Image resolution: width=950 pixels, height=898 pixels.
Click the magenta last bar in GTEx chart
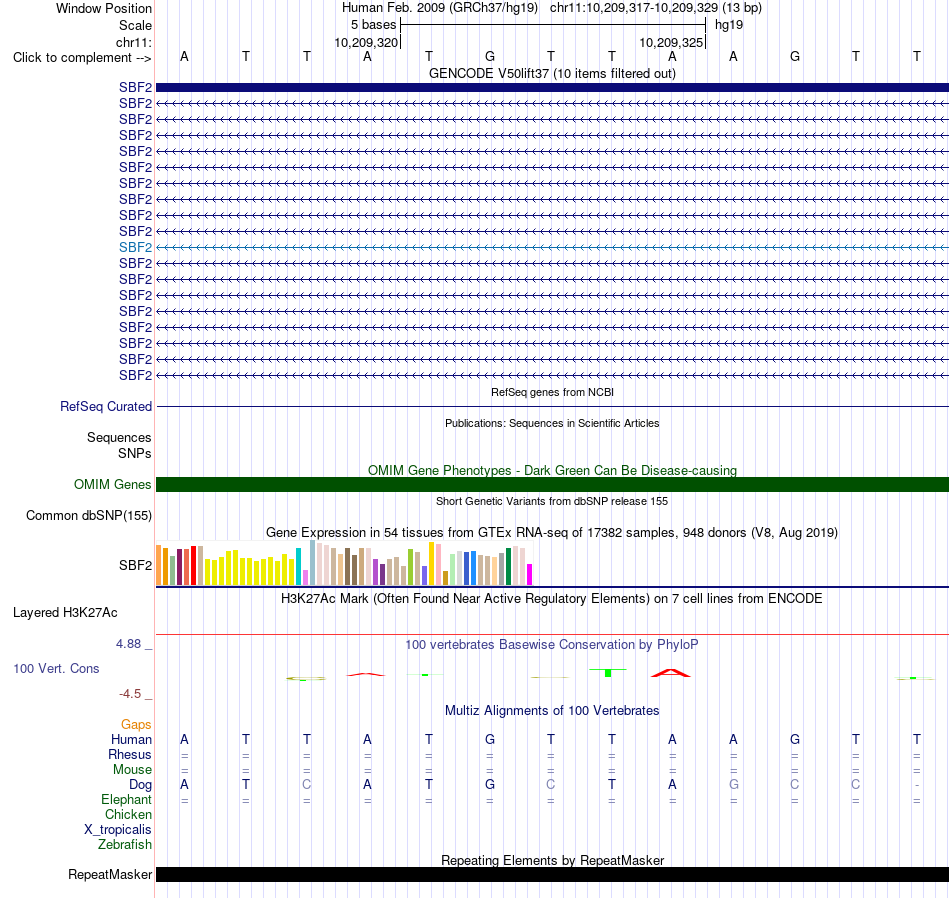click(x=530, y=574)
